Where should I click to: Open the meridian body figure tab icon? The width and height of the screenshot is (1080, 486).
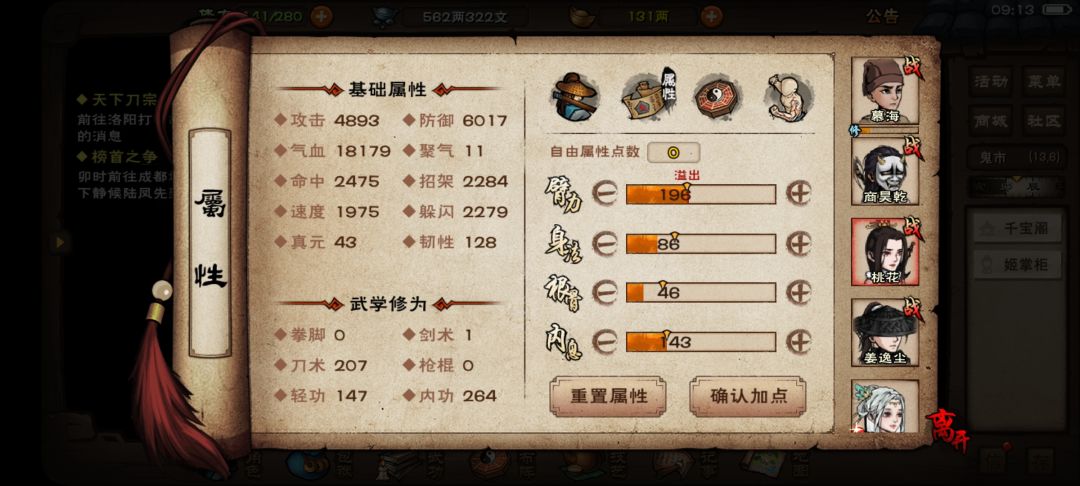click(789, 97)
